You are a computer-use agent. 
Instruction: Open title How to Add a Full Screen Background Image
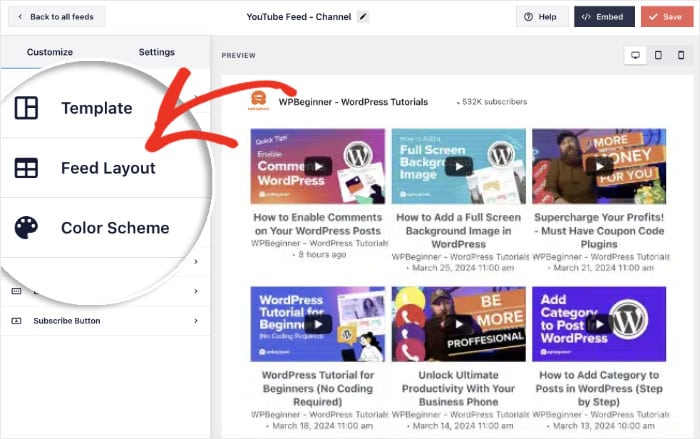point(458,231)
